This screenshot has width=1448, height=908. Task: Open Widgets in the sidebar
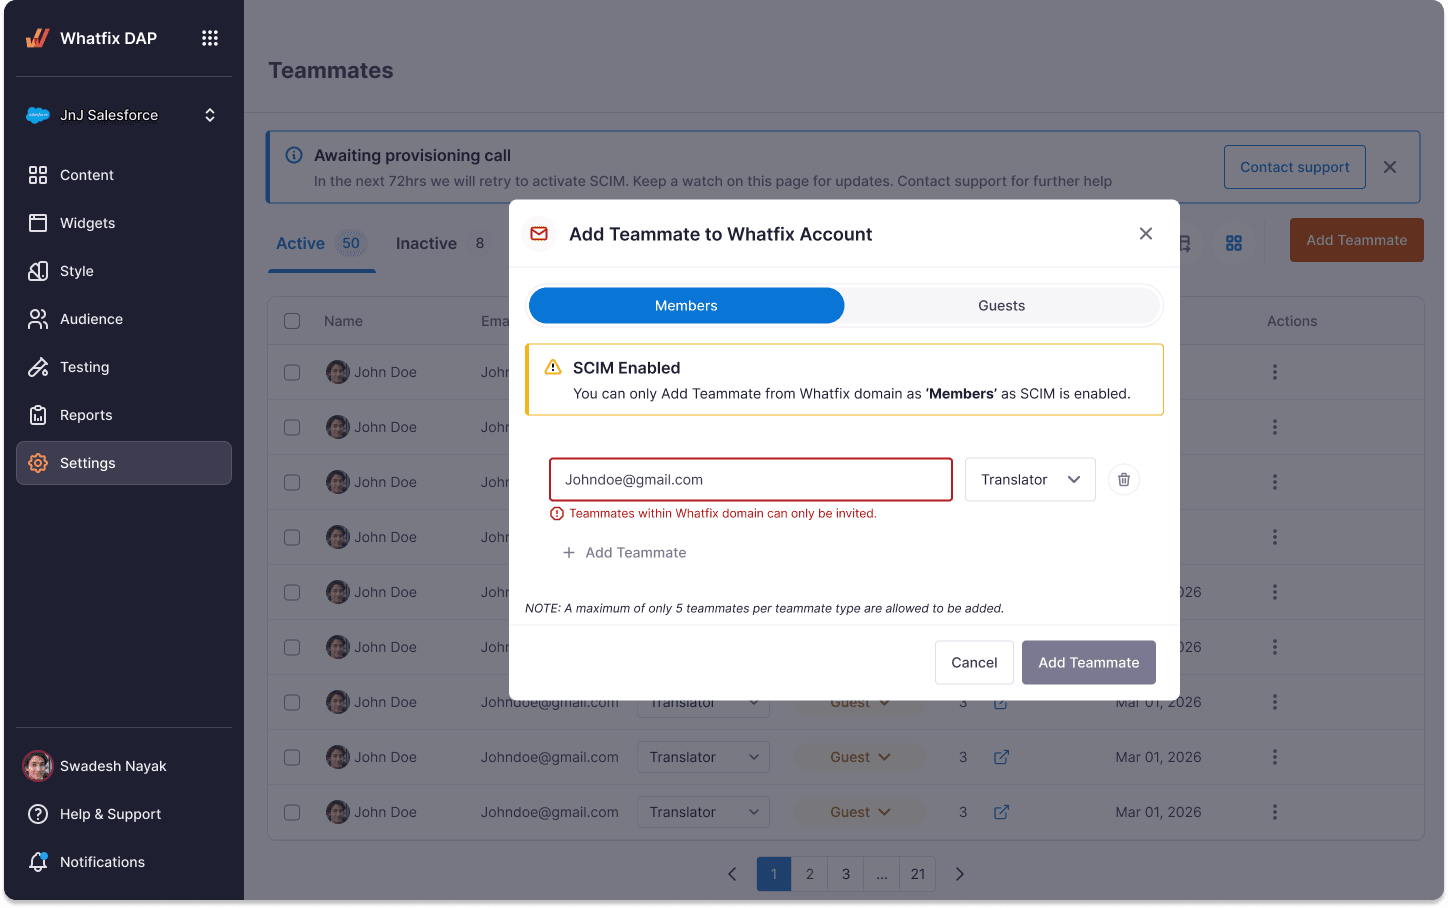pos(124,223)
